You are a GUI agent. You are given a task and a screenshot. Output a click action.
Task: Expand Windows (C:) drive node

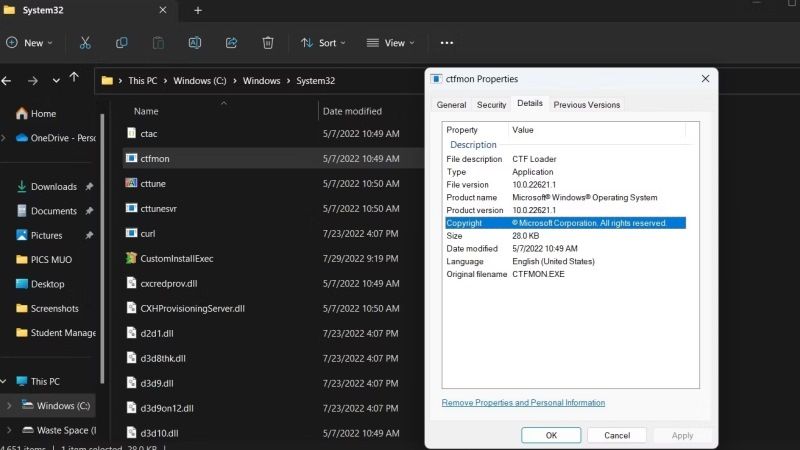coord(9,406)
